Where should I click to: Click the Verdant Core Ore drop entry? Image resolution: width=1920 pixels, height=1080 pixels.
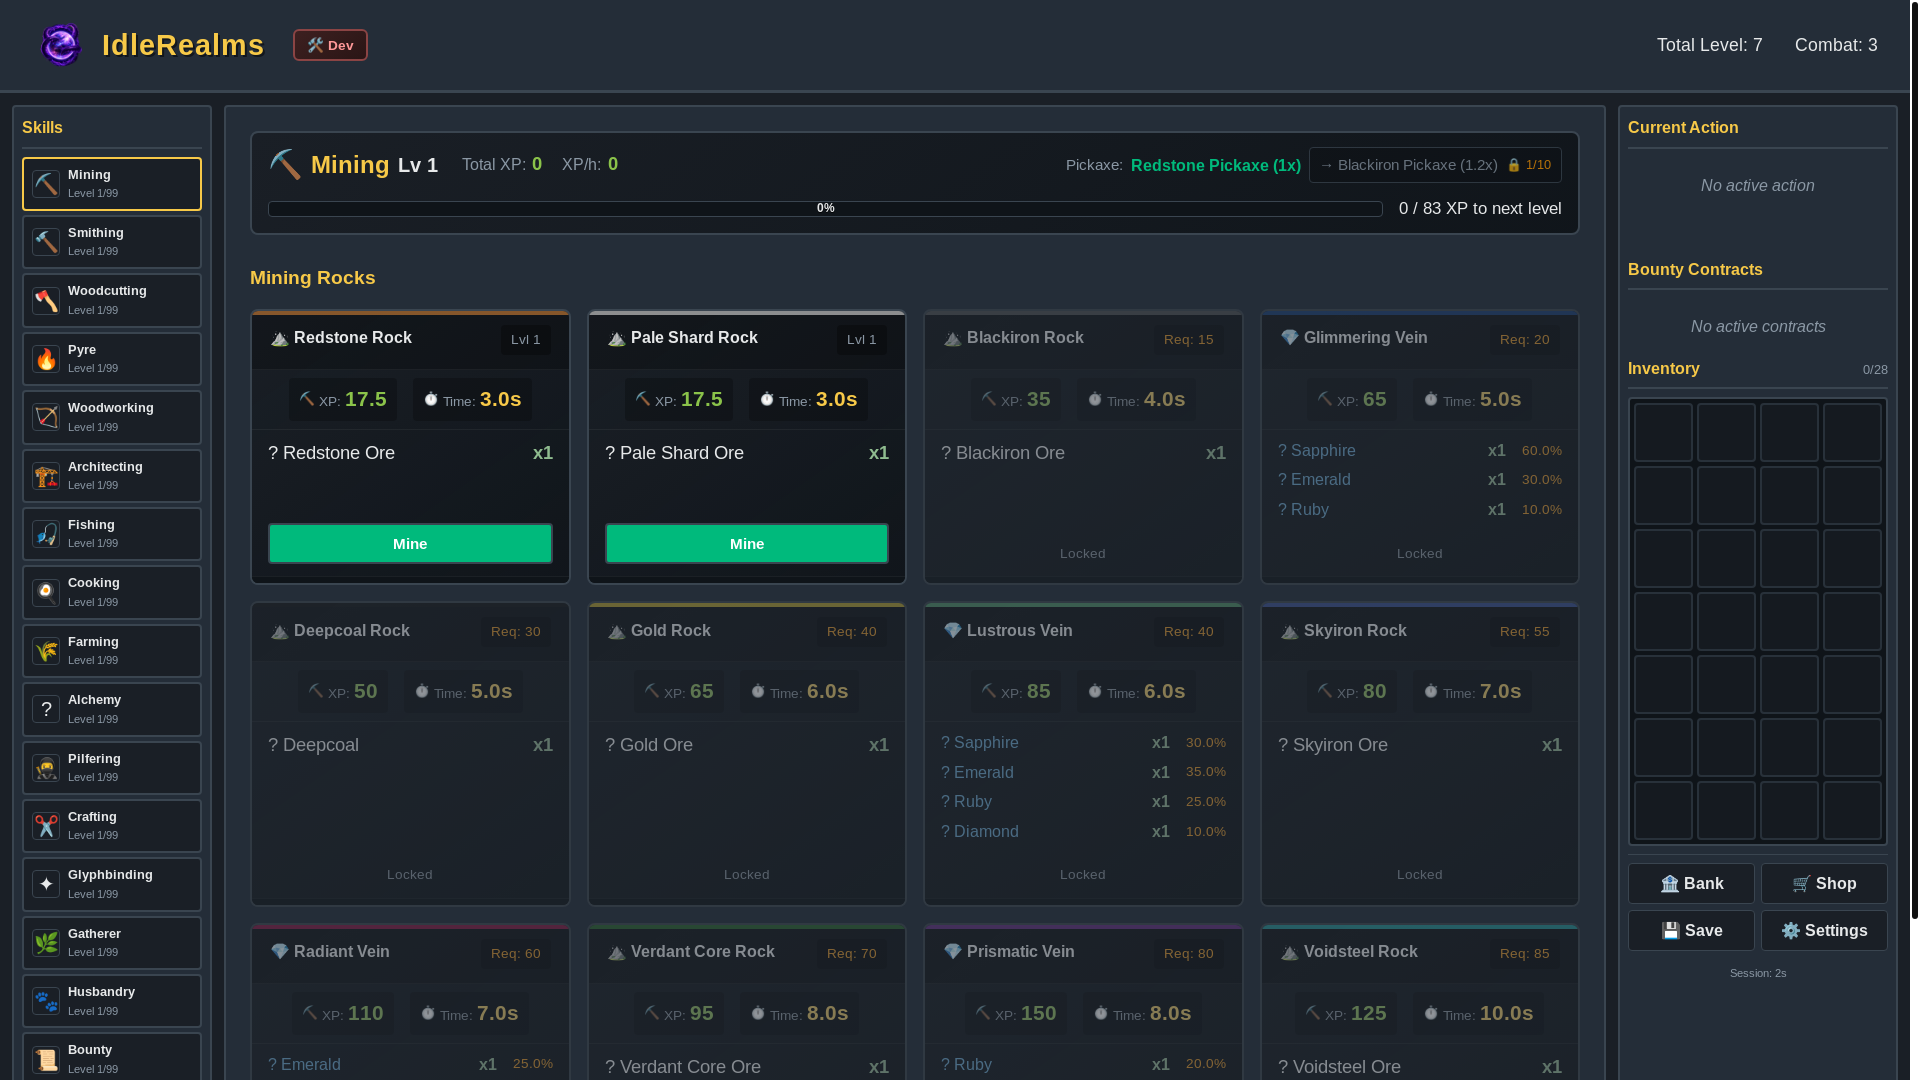[747, 1067]
